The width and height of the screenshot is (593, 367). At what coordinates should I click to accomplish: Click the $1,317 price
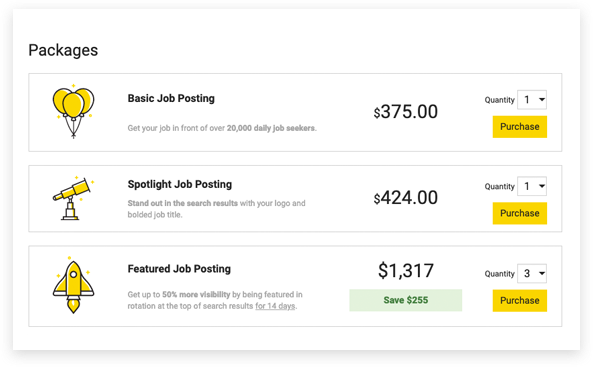(x=405, y=271)
